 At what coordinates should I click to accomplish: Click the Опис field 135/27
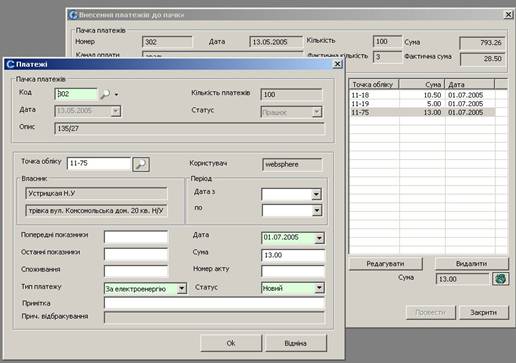(x=189, y=128)
